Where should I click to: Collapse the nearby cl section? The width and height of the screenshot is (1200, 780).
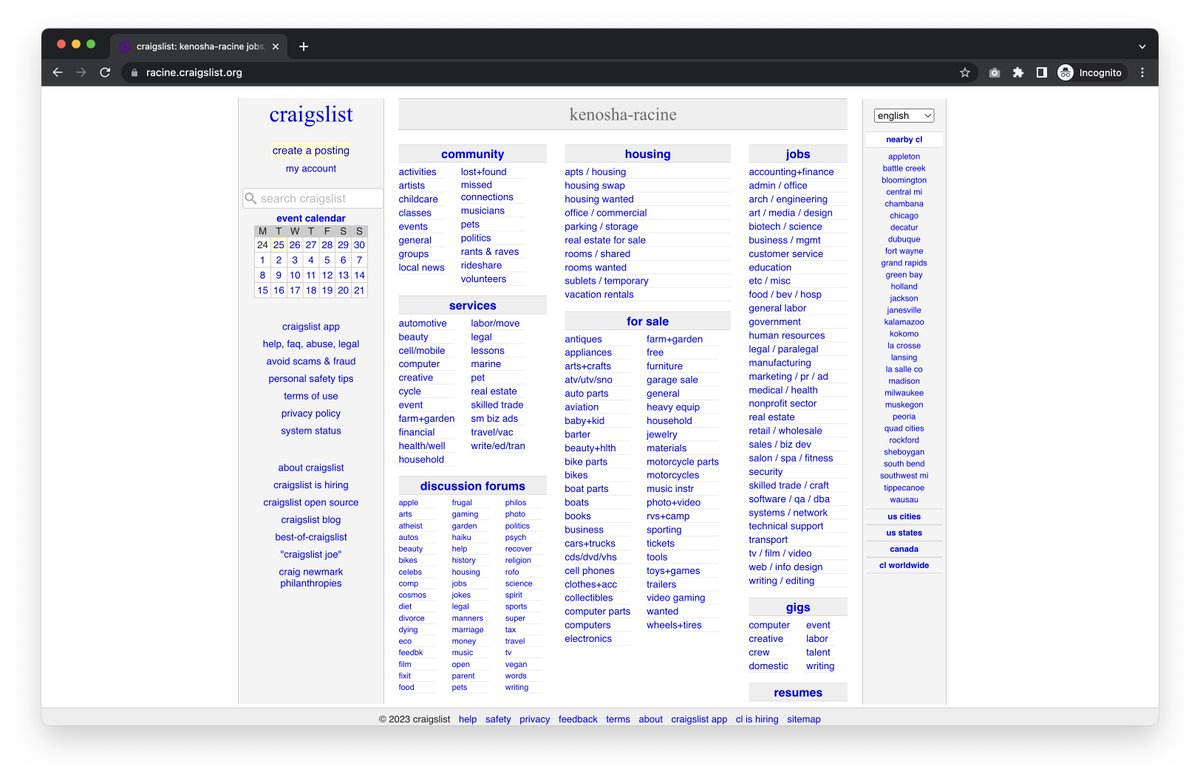[x=904, y=140]
